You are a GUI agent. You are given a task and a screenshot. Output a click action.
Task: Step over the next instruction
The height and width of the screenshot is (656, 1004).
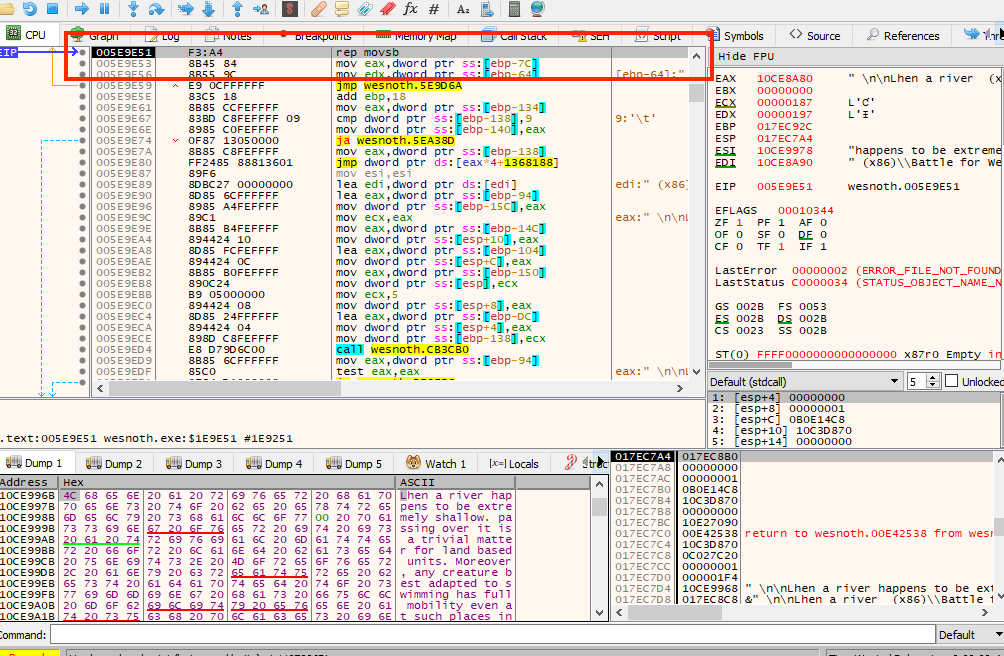click(x=156, y=8)
